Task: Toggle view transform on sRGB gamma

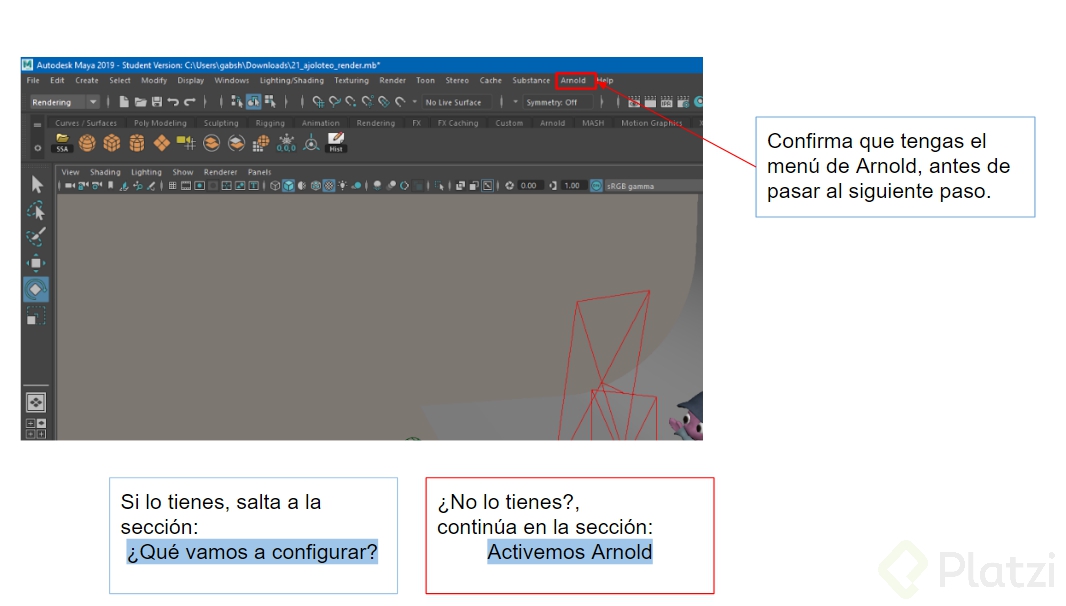Action: [x=596, y=186]
